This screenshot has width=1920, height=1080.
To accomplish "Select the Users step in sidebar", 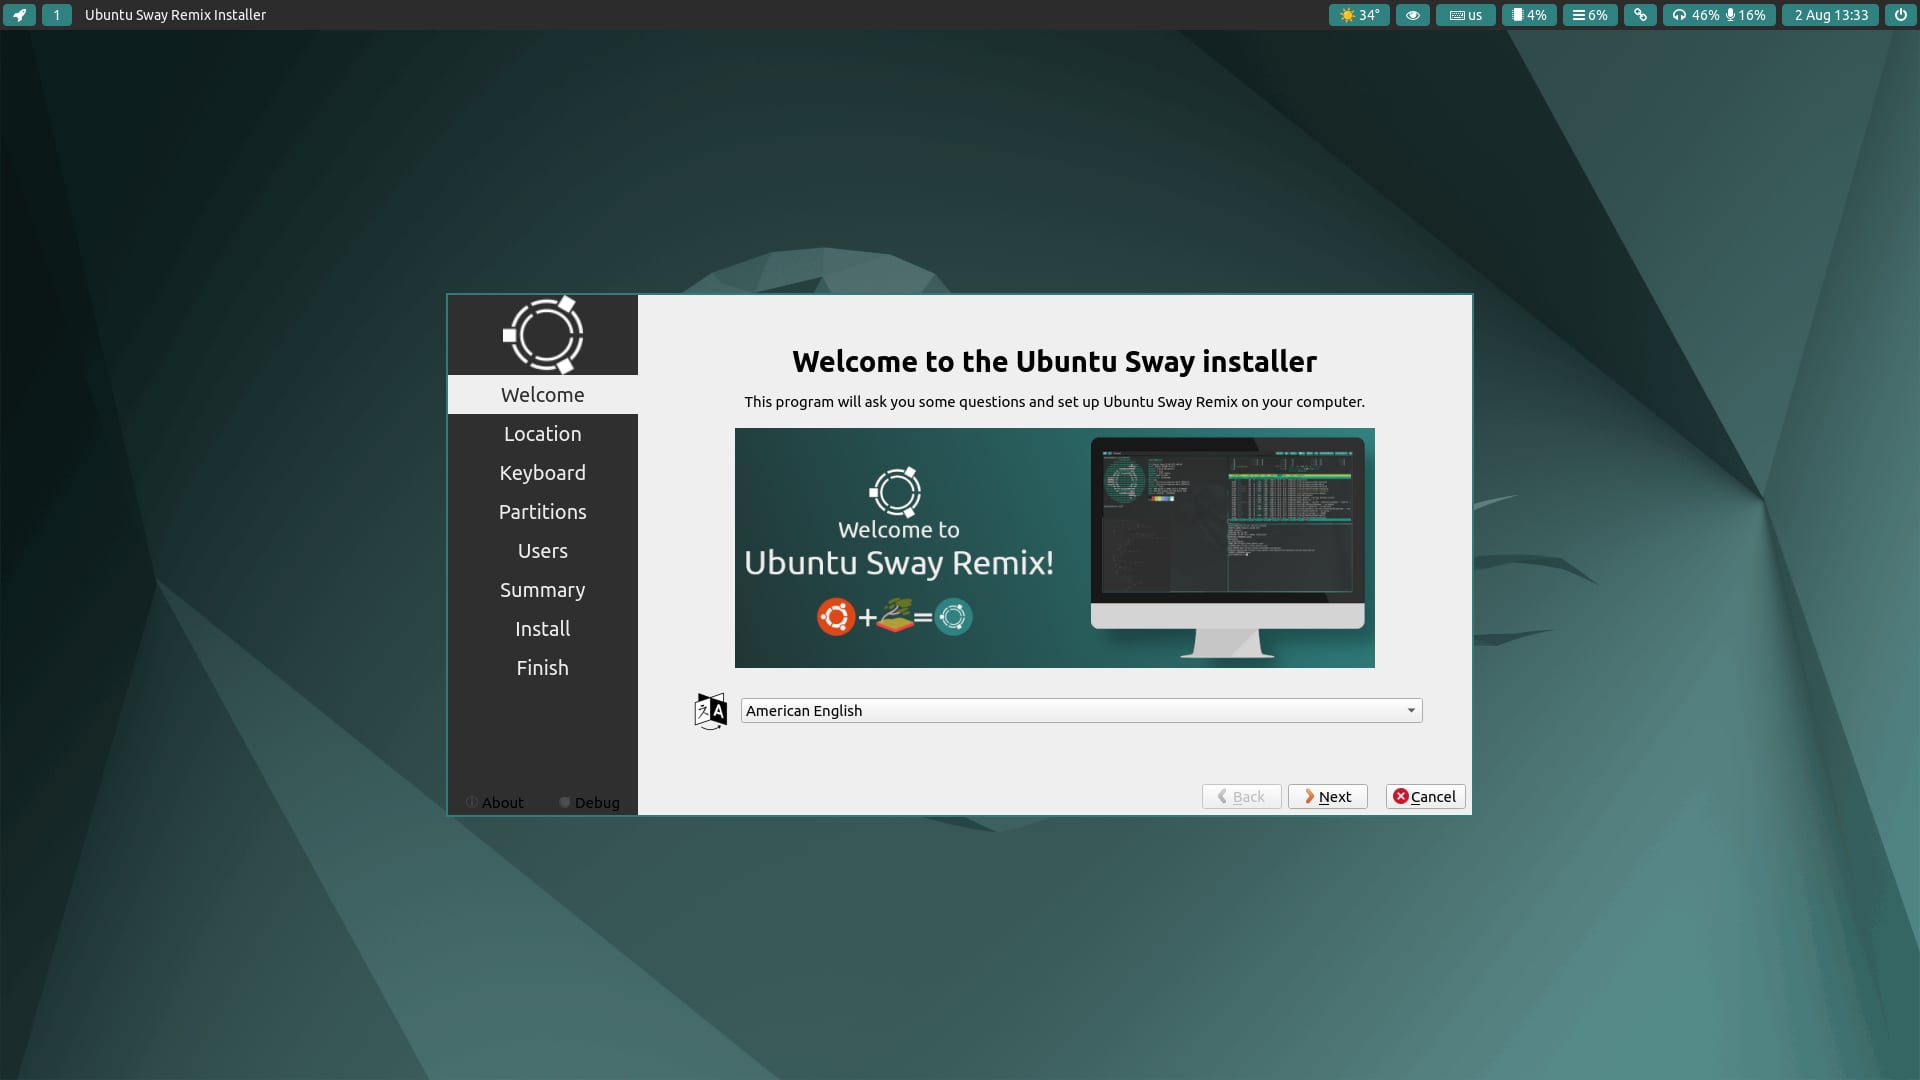I will point(543,551).
